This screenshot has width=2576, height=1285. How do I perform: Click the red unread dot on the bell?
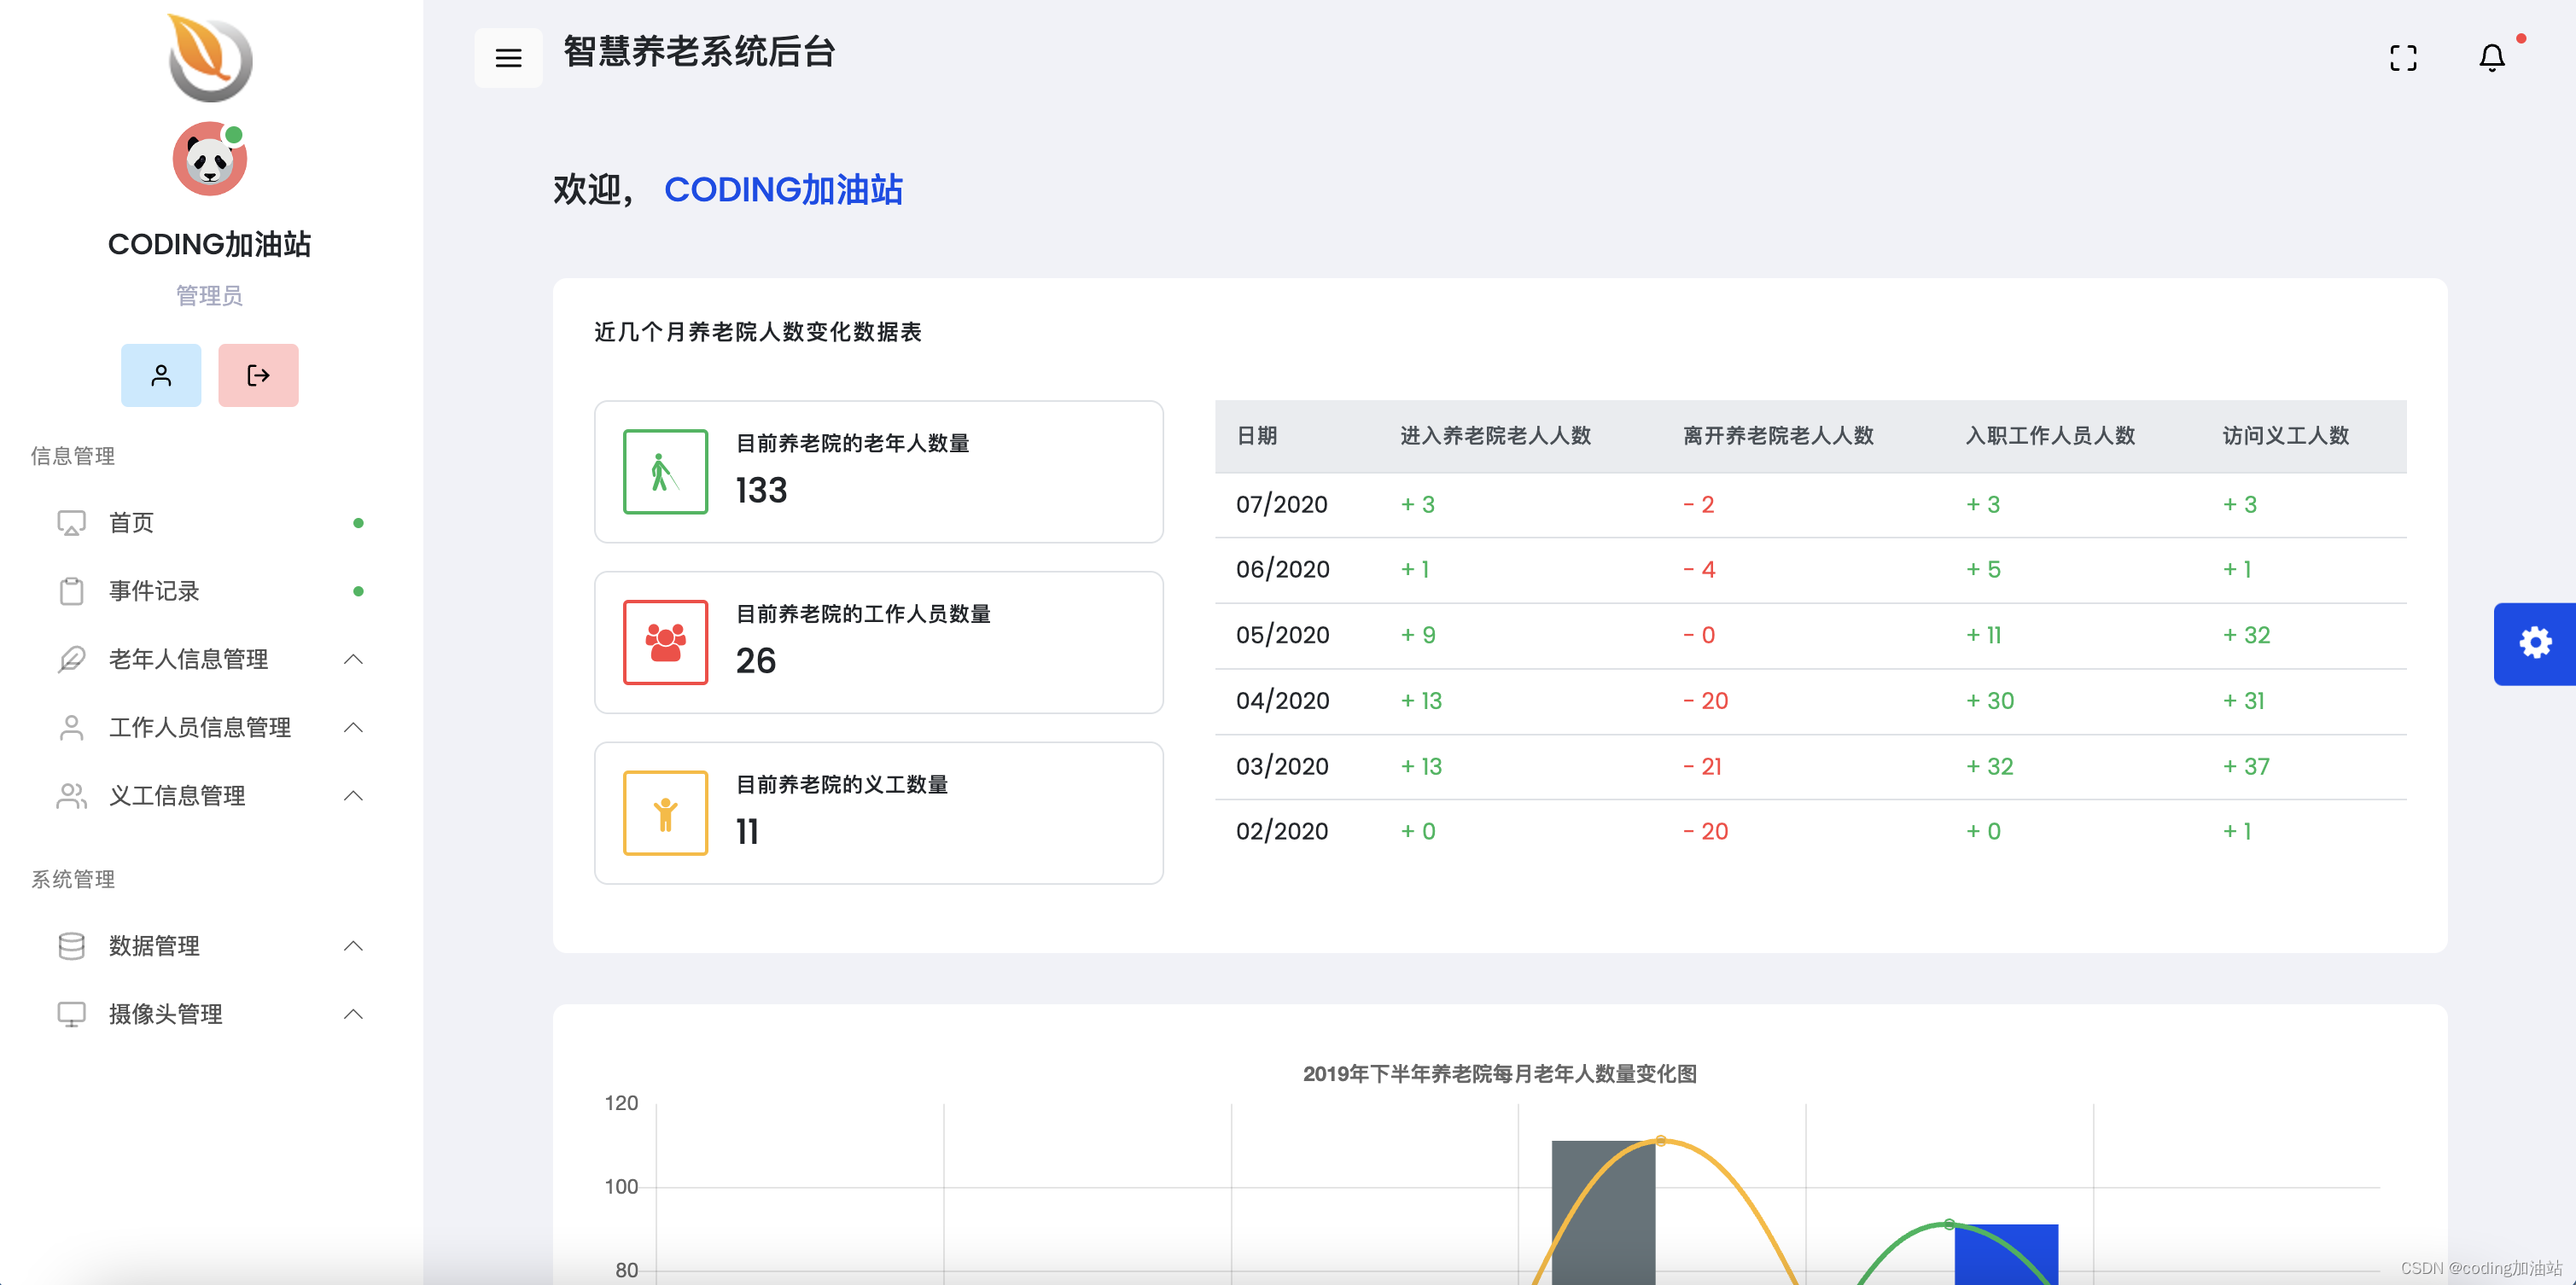(x=2523, y=38)
